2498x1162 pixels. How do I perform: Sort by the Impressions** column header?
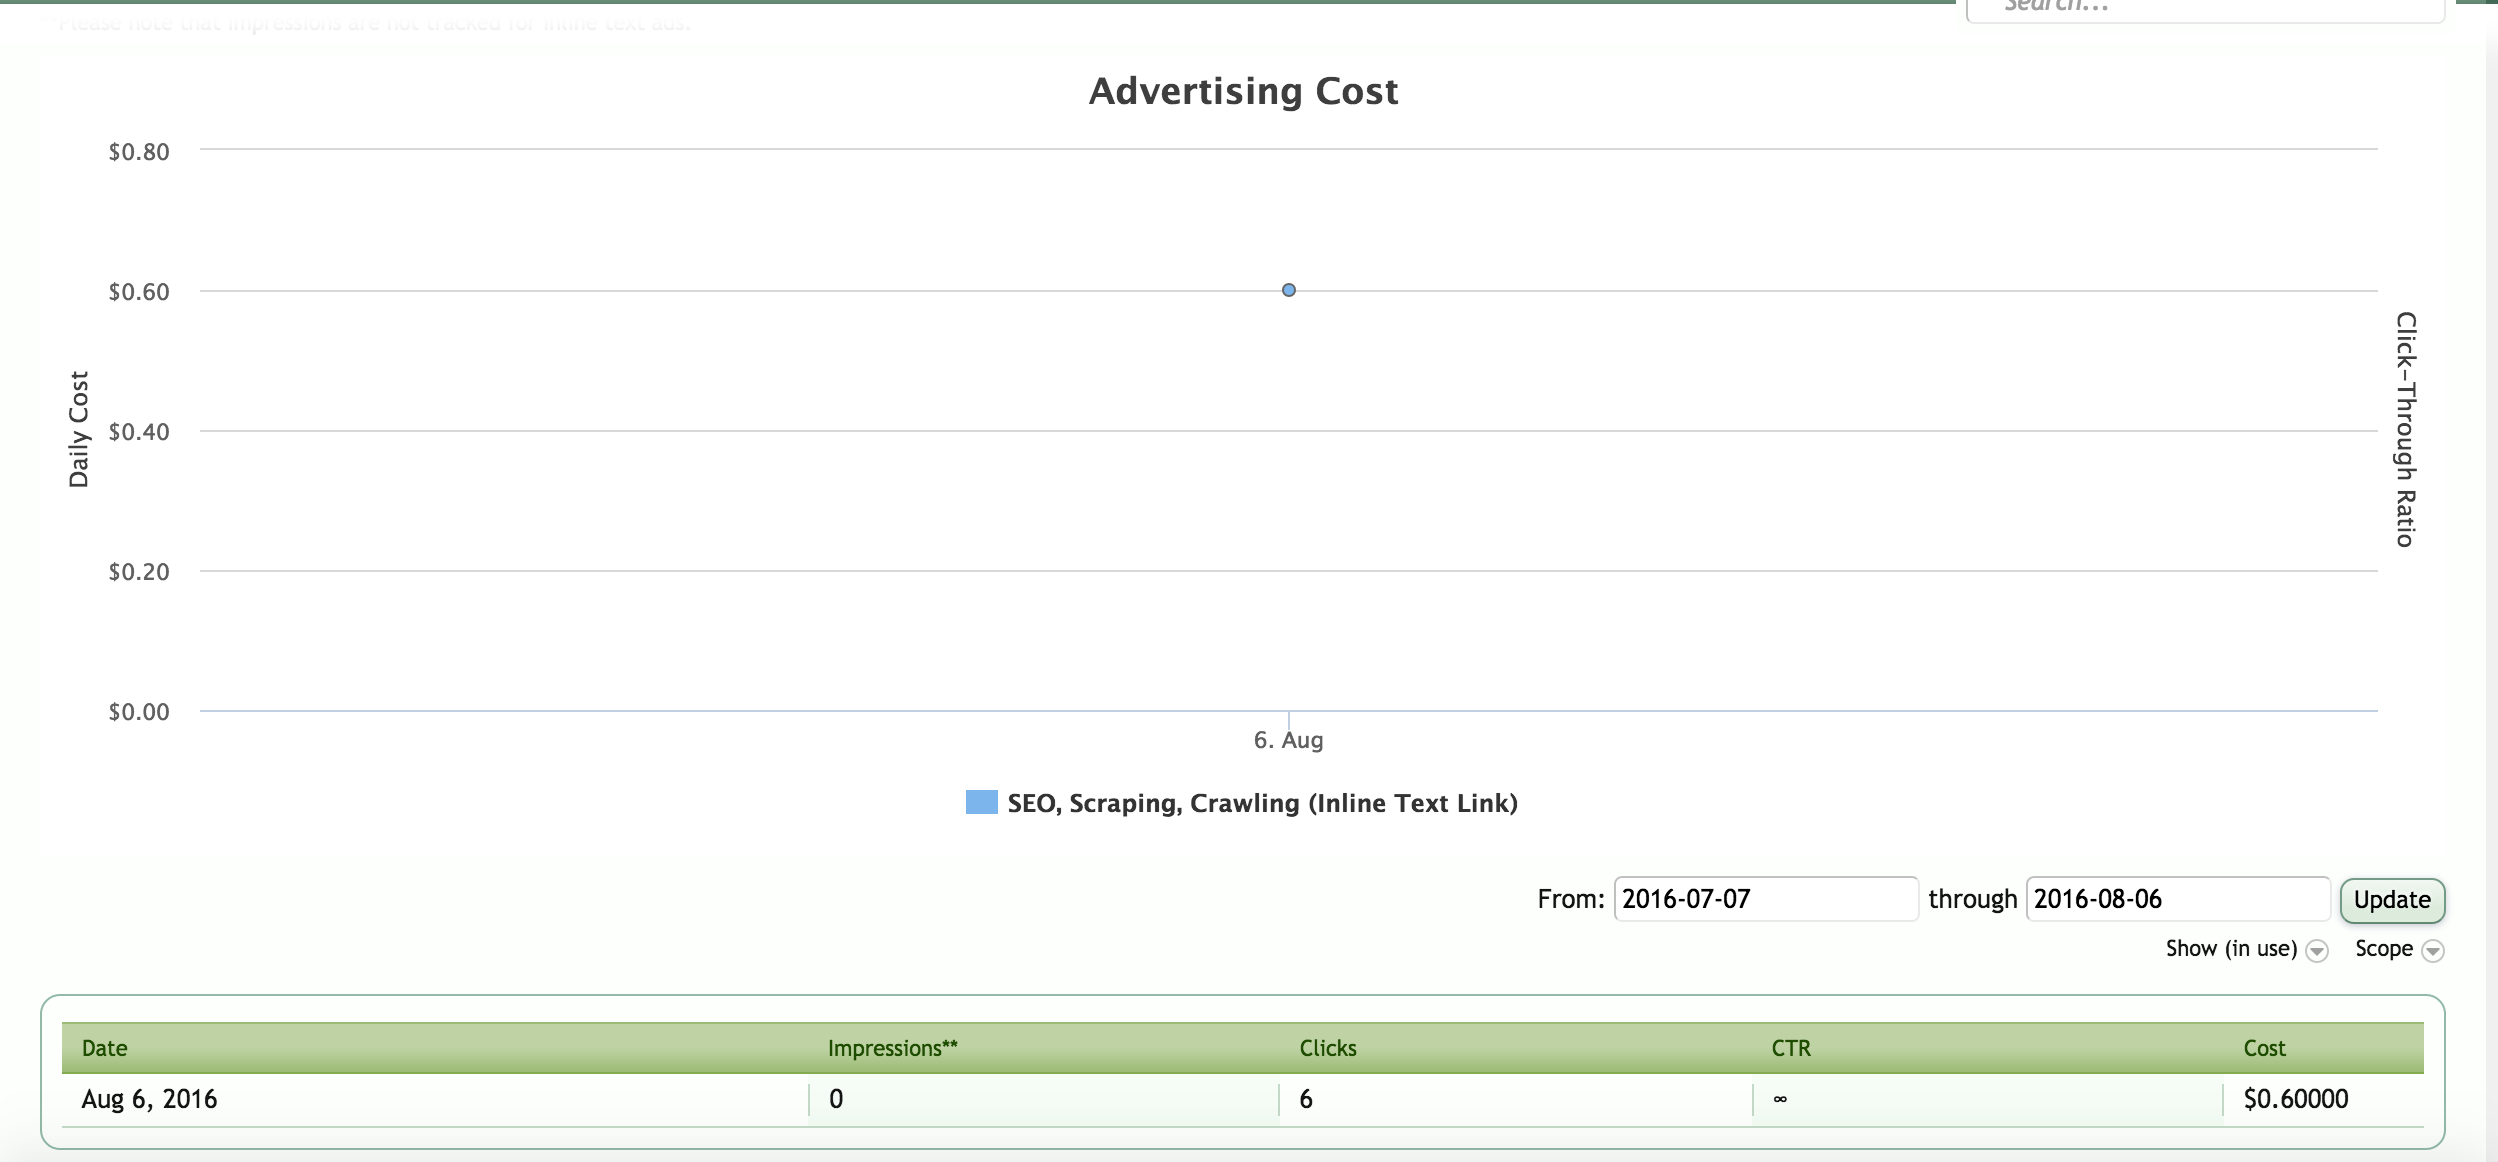coord(892,1048)
